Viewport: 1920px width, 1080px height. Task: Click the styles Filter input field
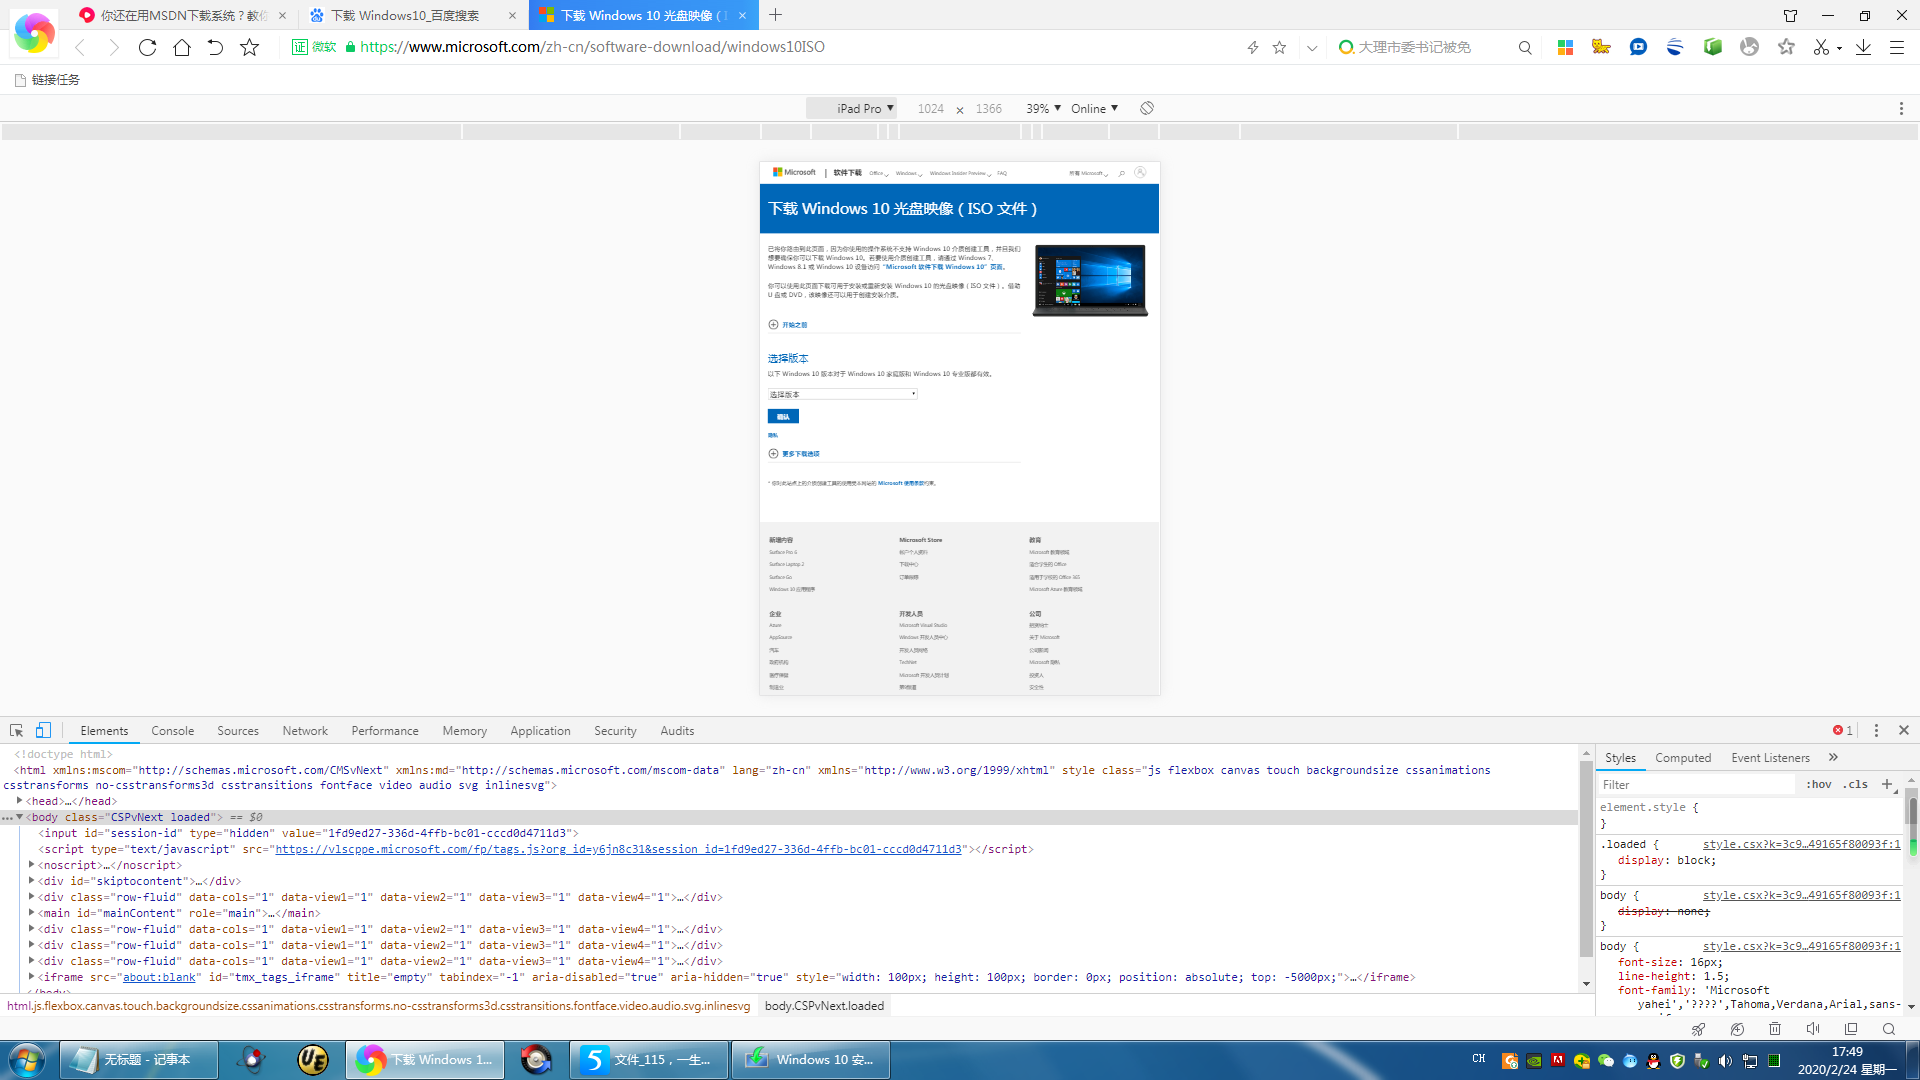point(1697,785)
